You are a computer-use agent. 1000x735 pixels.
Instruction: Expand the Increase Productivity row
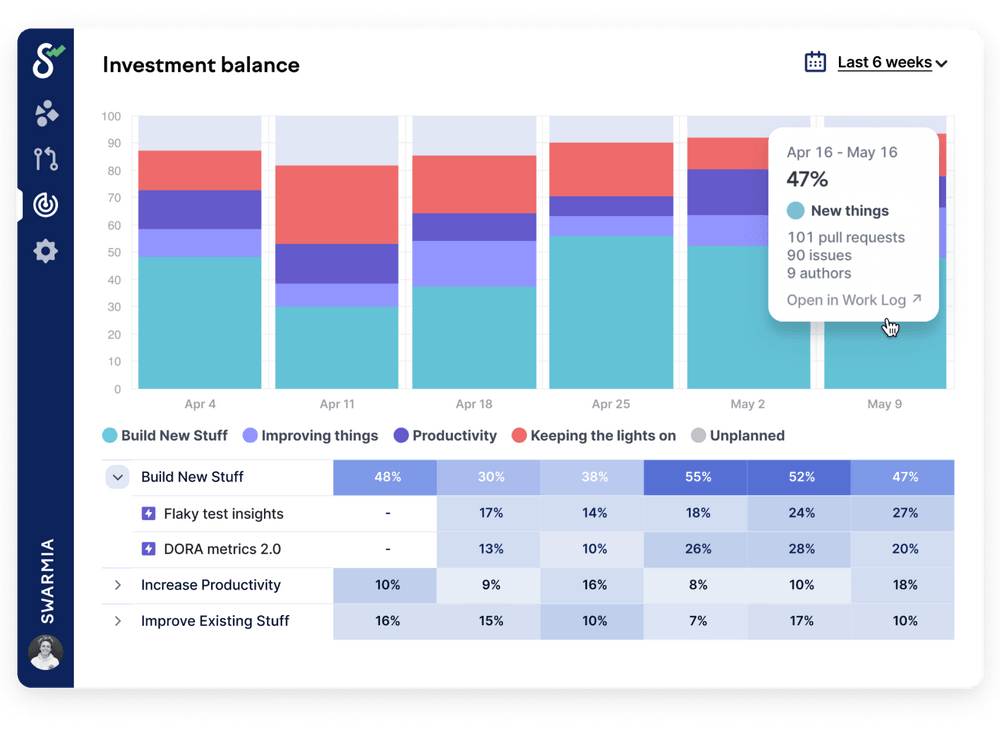(117, 585)
